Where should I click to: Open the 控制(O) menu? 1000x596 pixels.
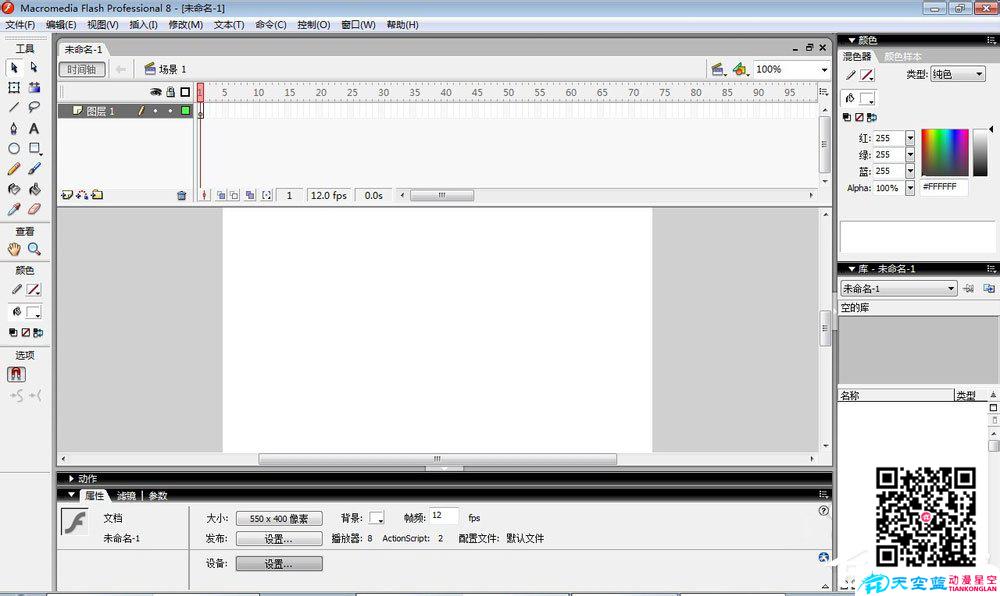click(314, 25)
